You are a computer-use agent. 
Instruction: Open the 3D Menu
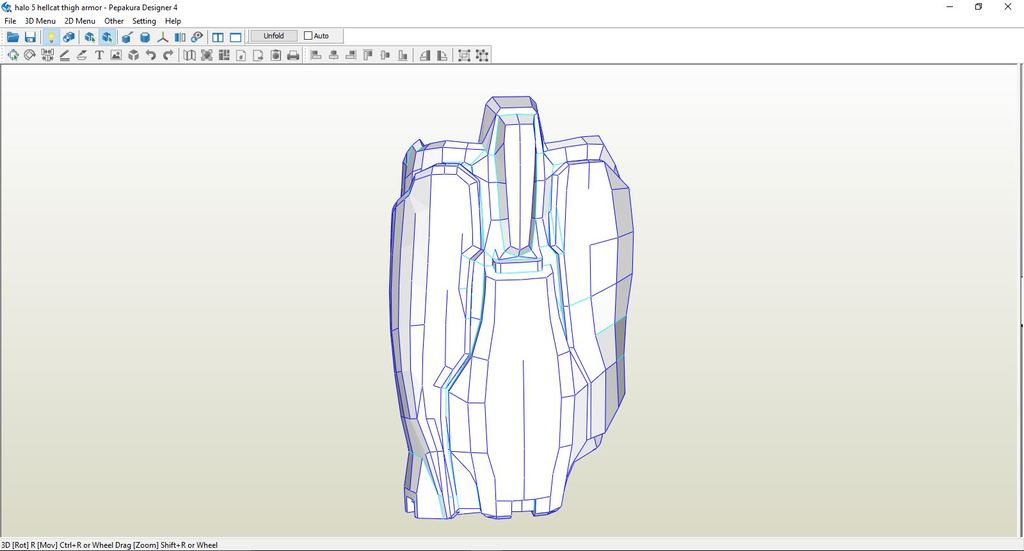(x=40, y=21)
